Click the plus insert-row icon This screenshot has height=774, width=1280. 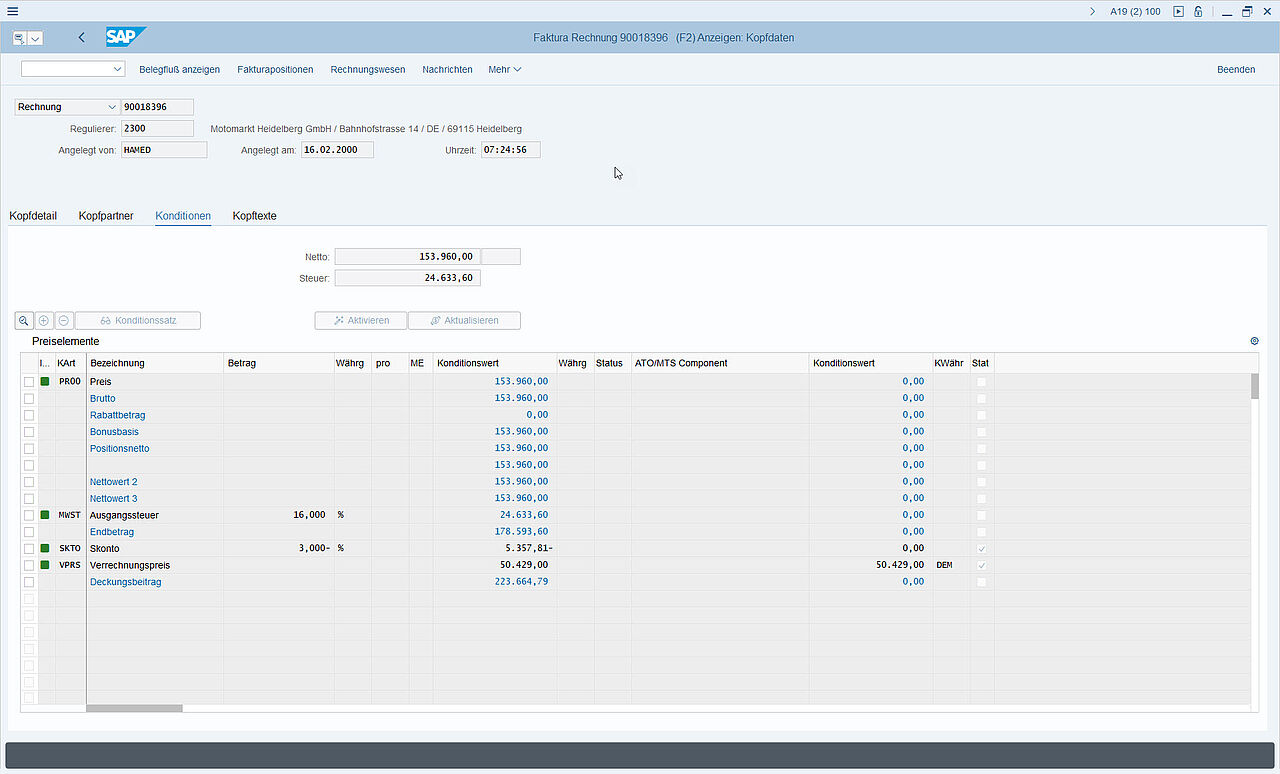[x=43, y=321]
